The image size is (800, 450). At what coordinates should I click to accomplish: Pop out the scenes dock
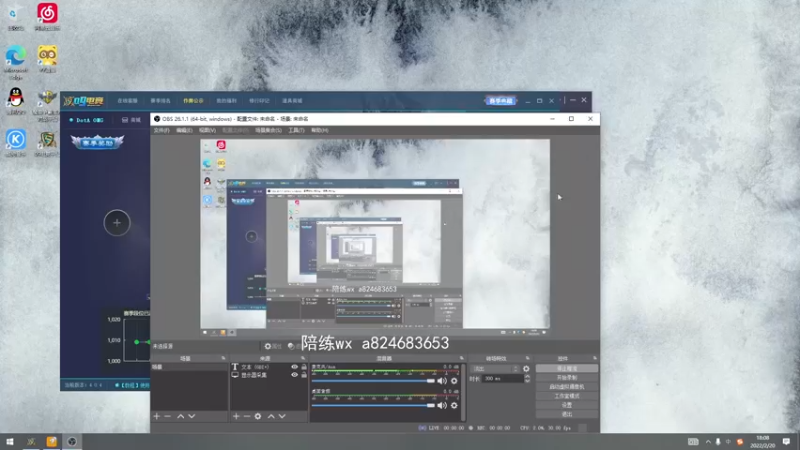pyautogui.click(x=223, y=359)
